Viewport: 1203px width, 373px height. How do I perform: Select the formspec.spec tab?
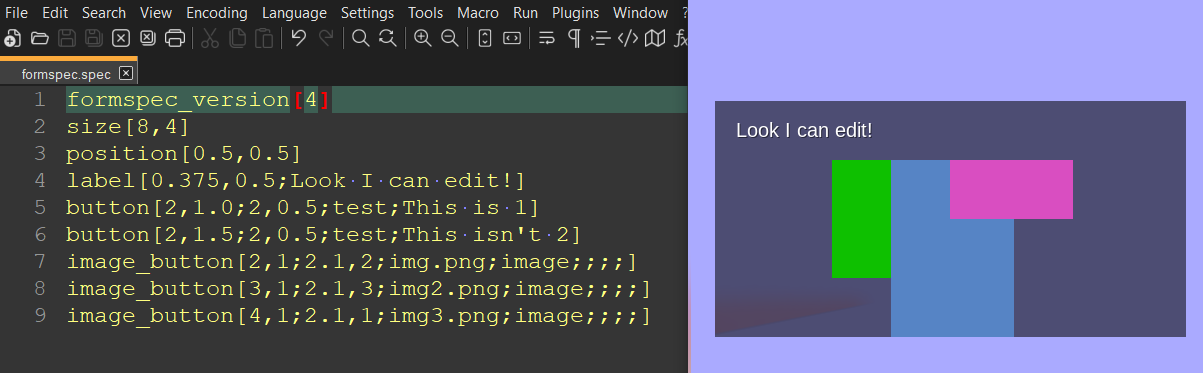point(66,74)
